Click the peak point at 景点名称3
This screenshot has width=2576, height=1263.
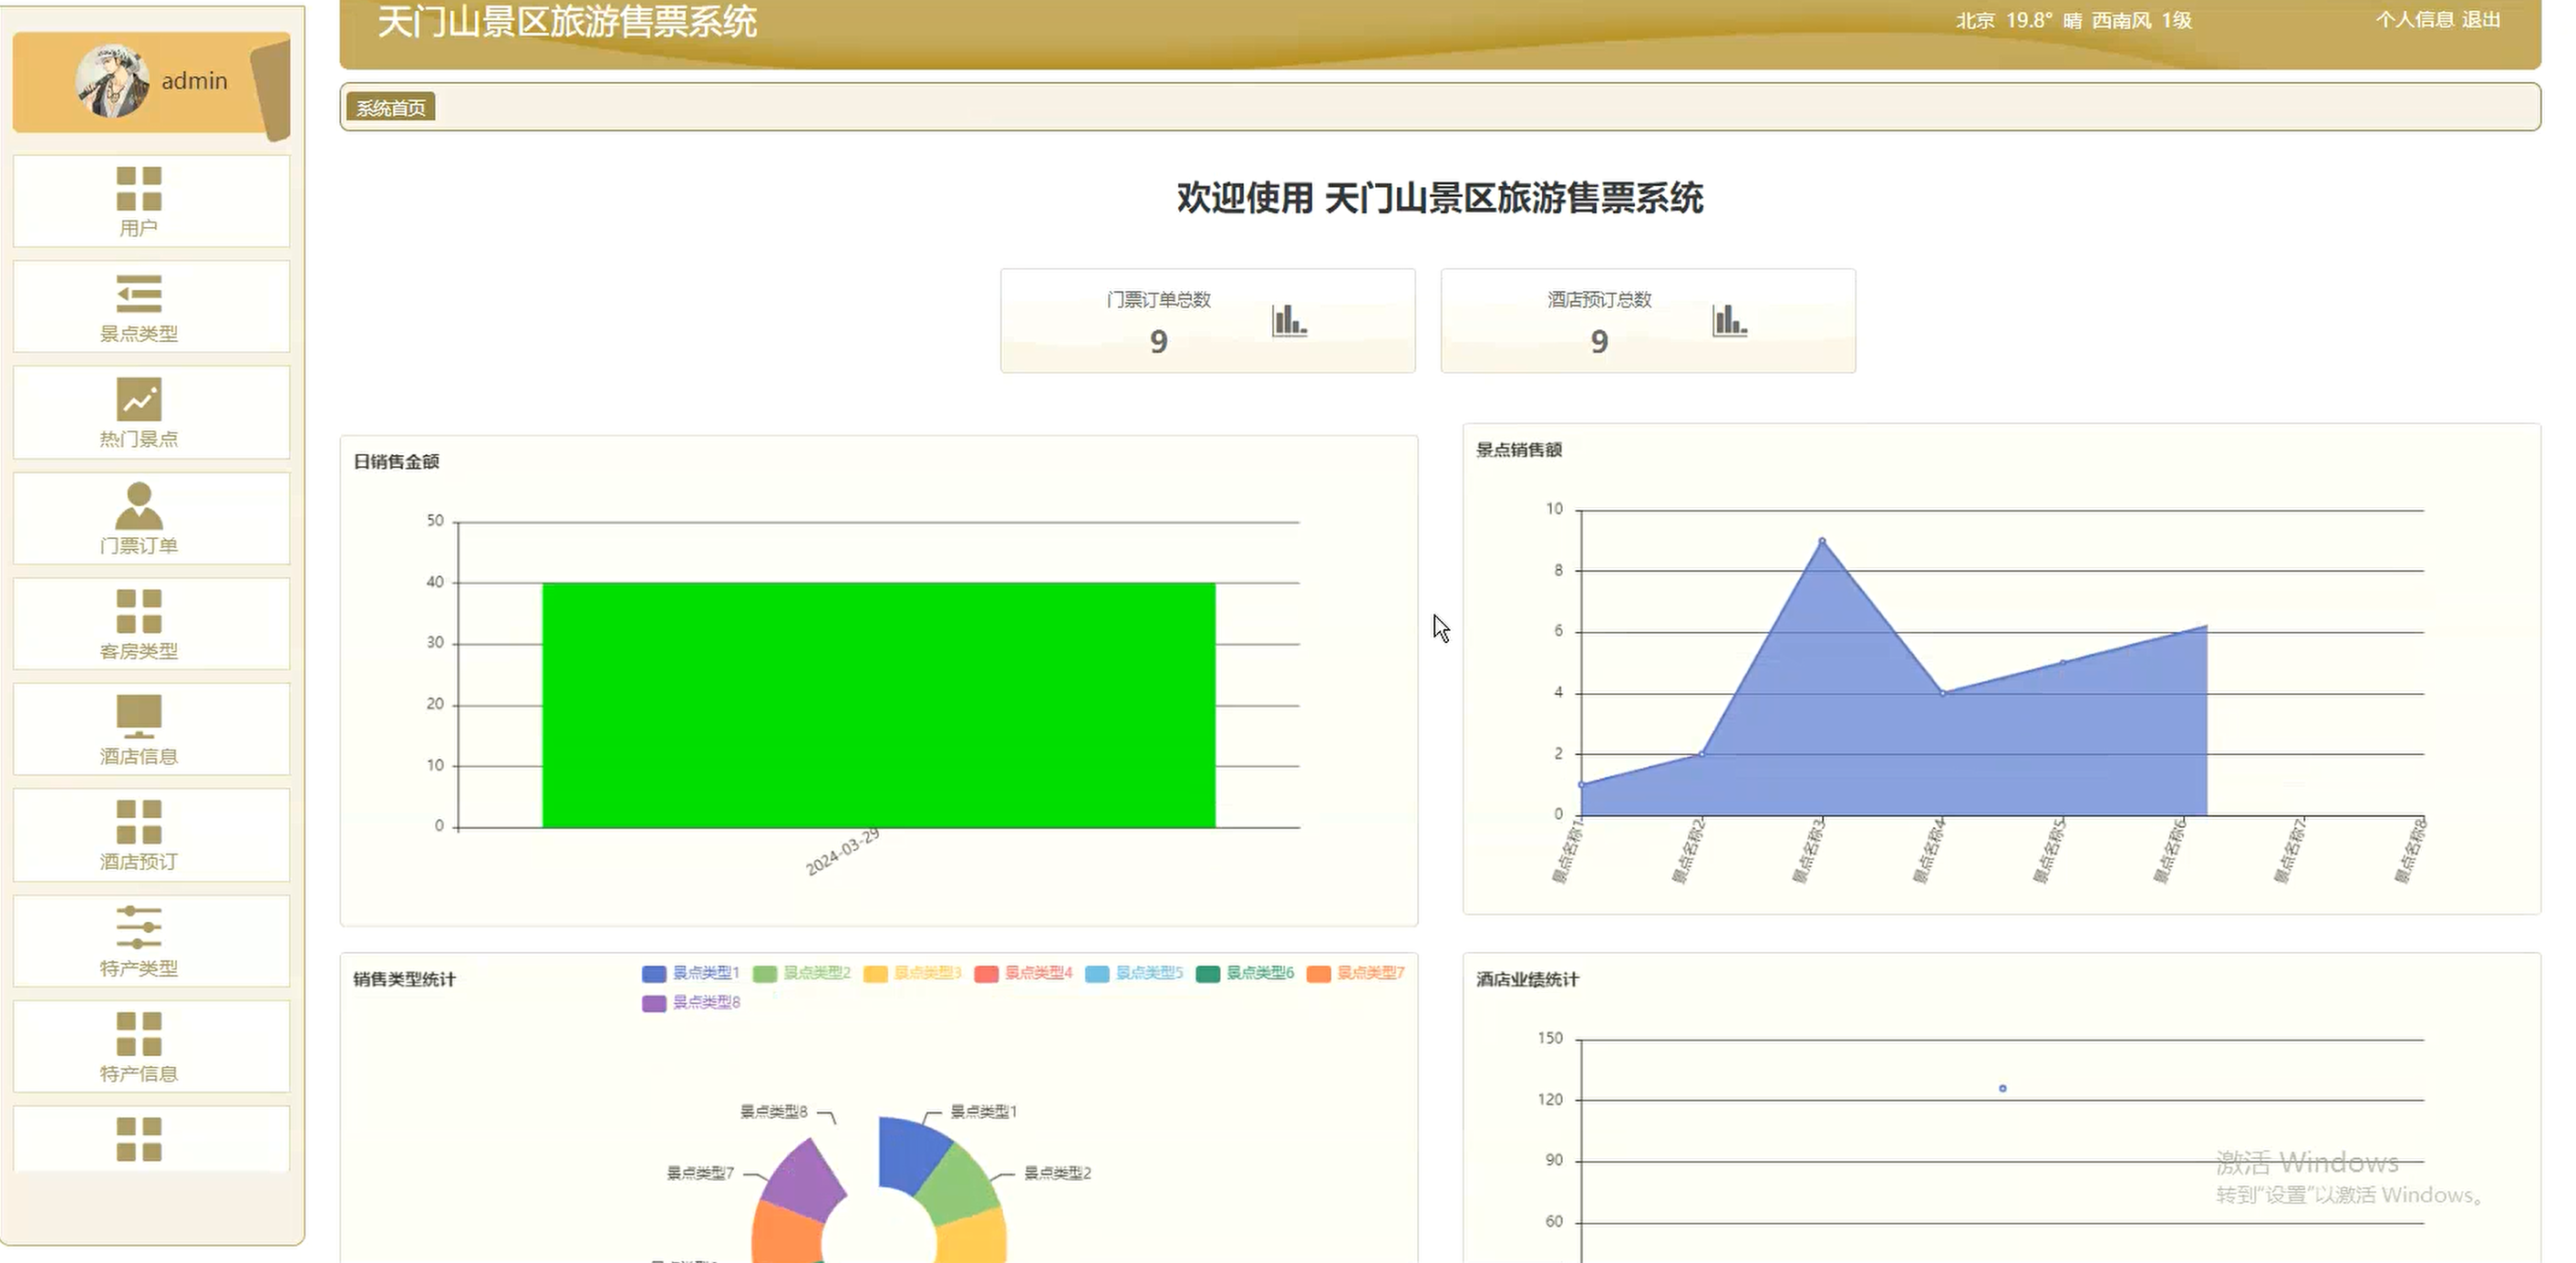click(x=1822, y=541)
